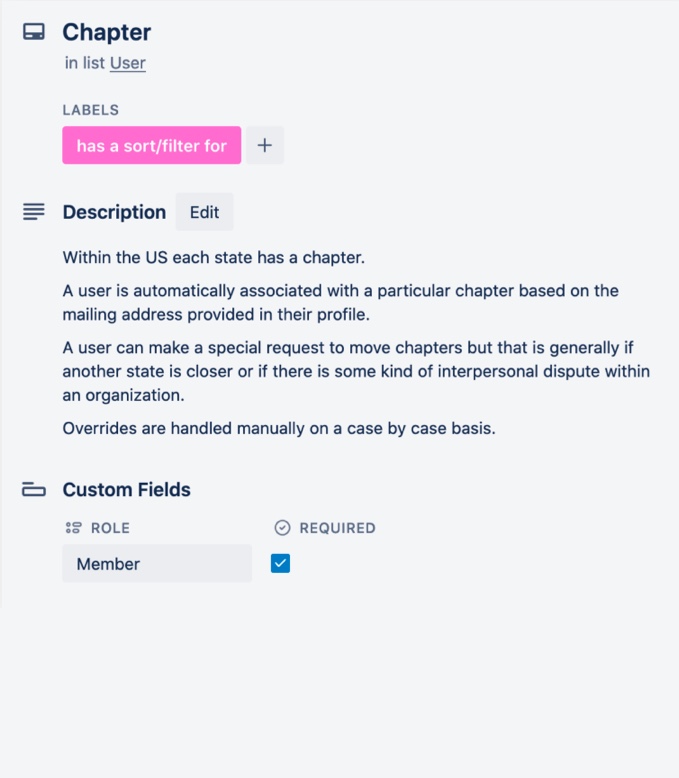This screenshot has height=778, width=679.
Task: Follow the User list link
Action: [128, 63]
